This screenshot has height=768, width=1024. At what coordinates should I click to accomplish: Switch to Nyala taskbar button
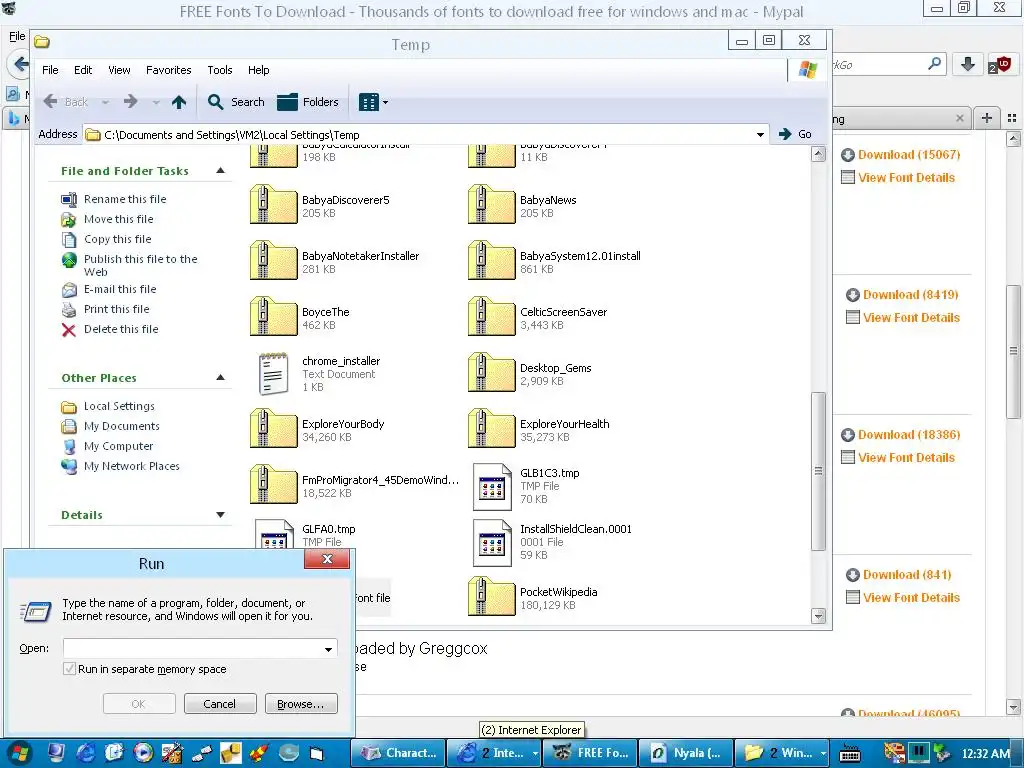pos(685,753)
